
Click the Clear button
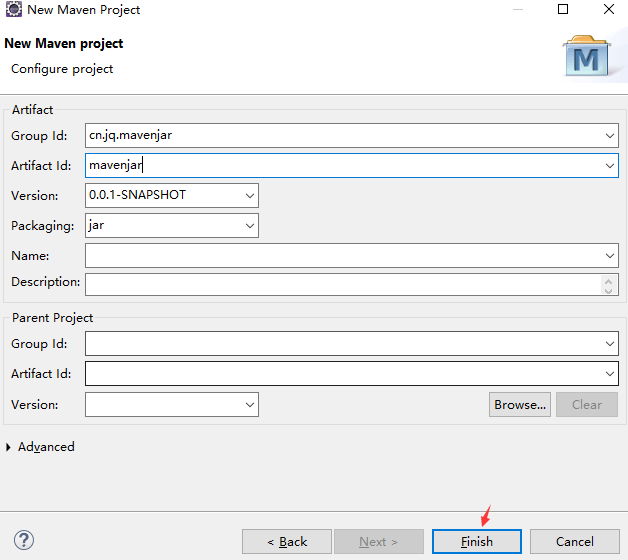click(587, 405)
